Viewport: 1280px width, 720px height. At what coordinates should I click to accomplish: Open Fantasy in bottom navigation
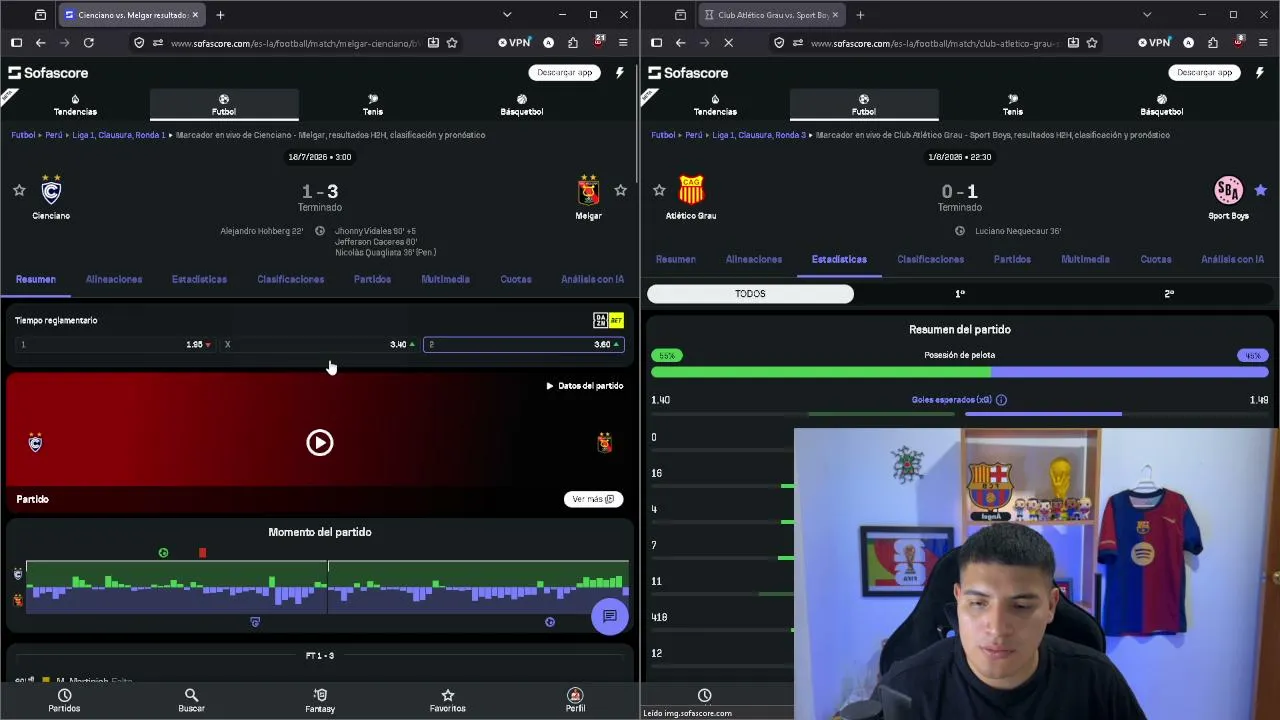pos(320,701)
